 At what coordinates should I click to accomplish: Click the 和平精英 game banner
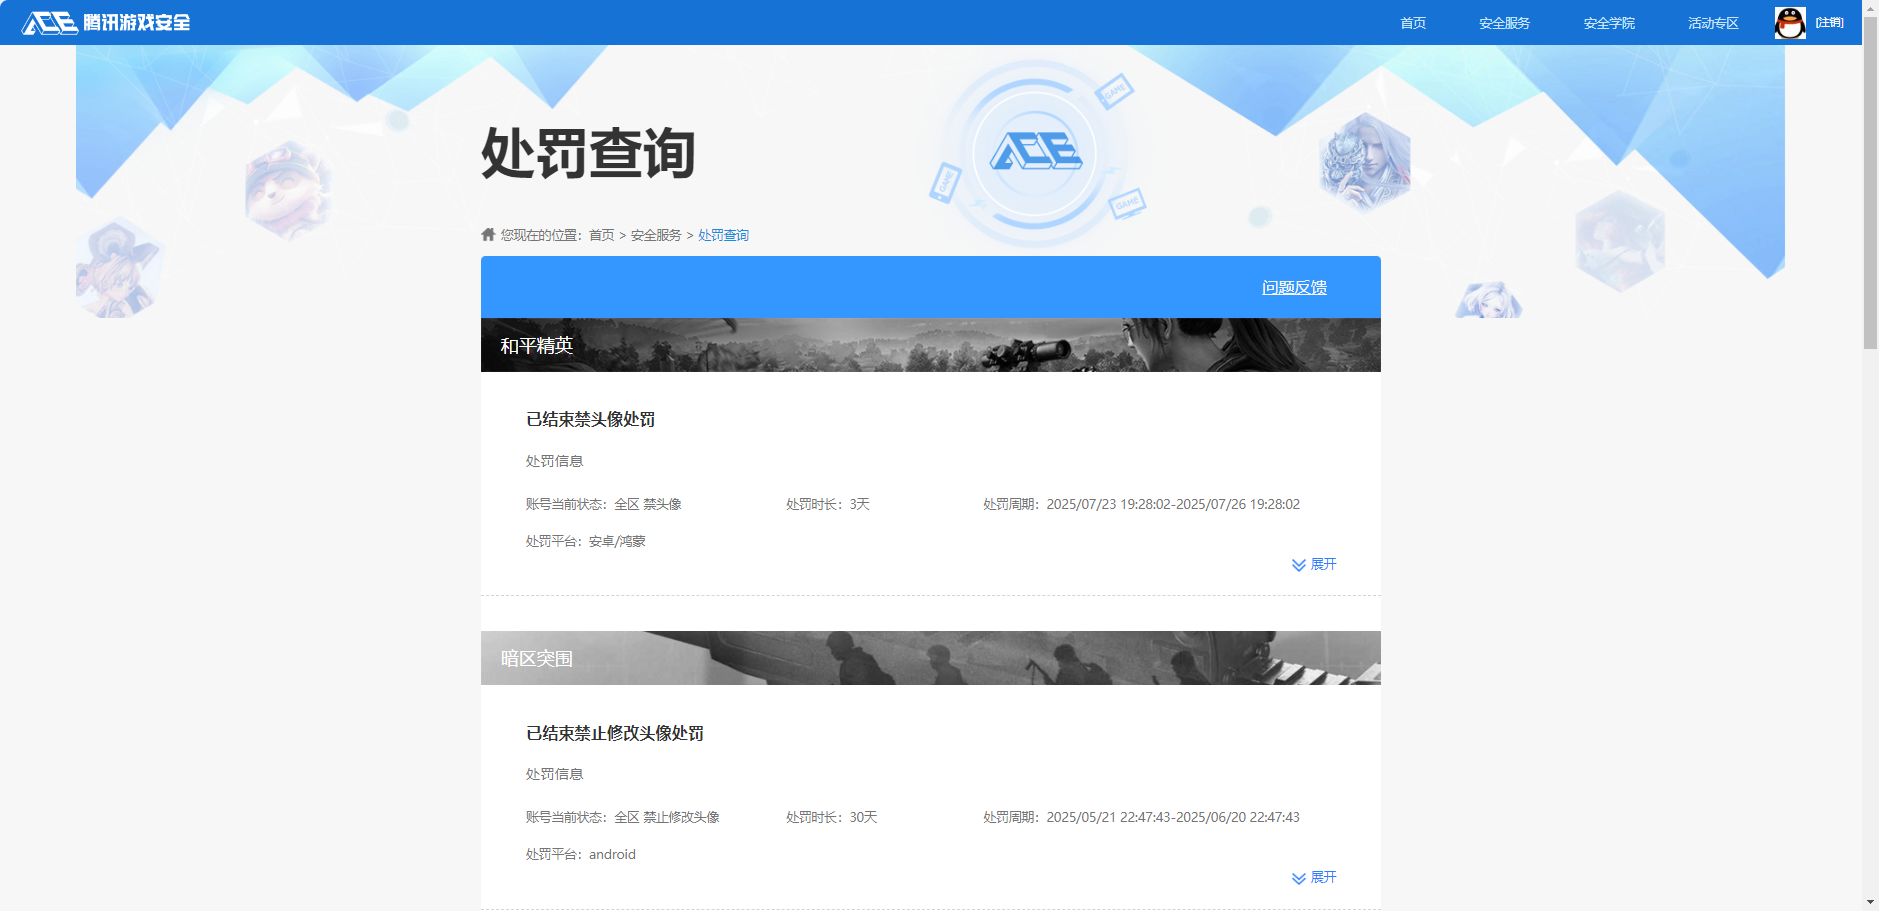(x=931, y=345)
